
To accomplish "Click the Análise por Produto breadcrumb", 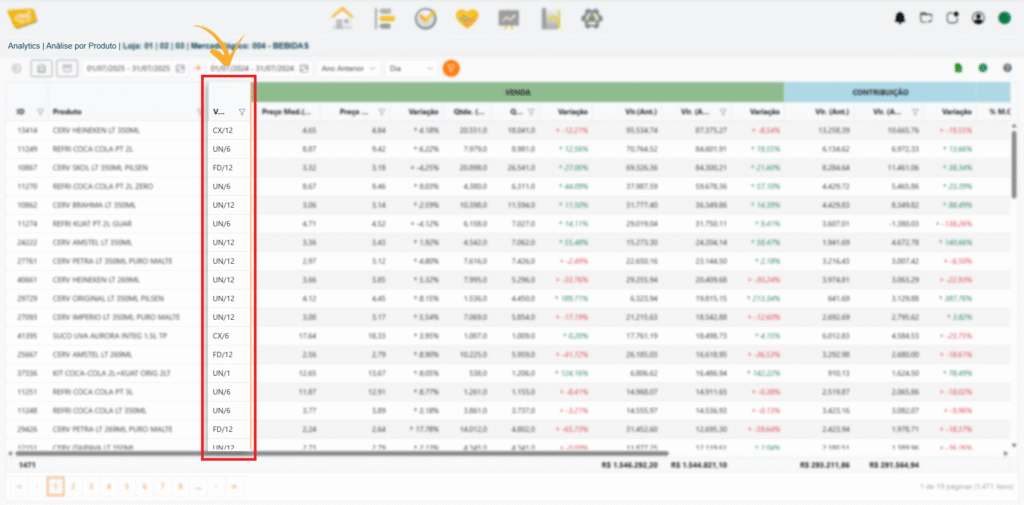I will click(x=82, y=46).
